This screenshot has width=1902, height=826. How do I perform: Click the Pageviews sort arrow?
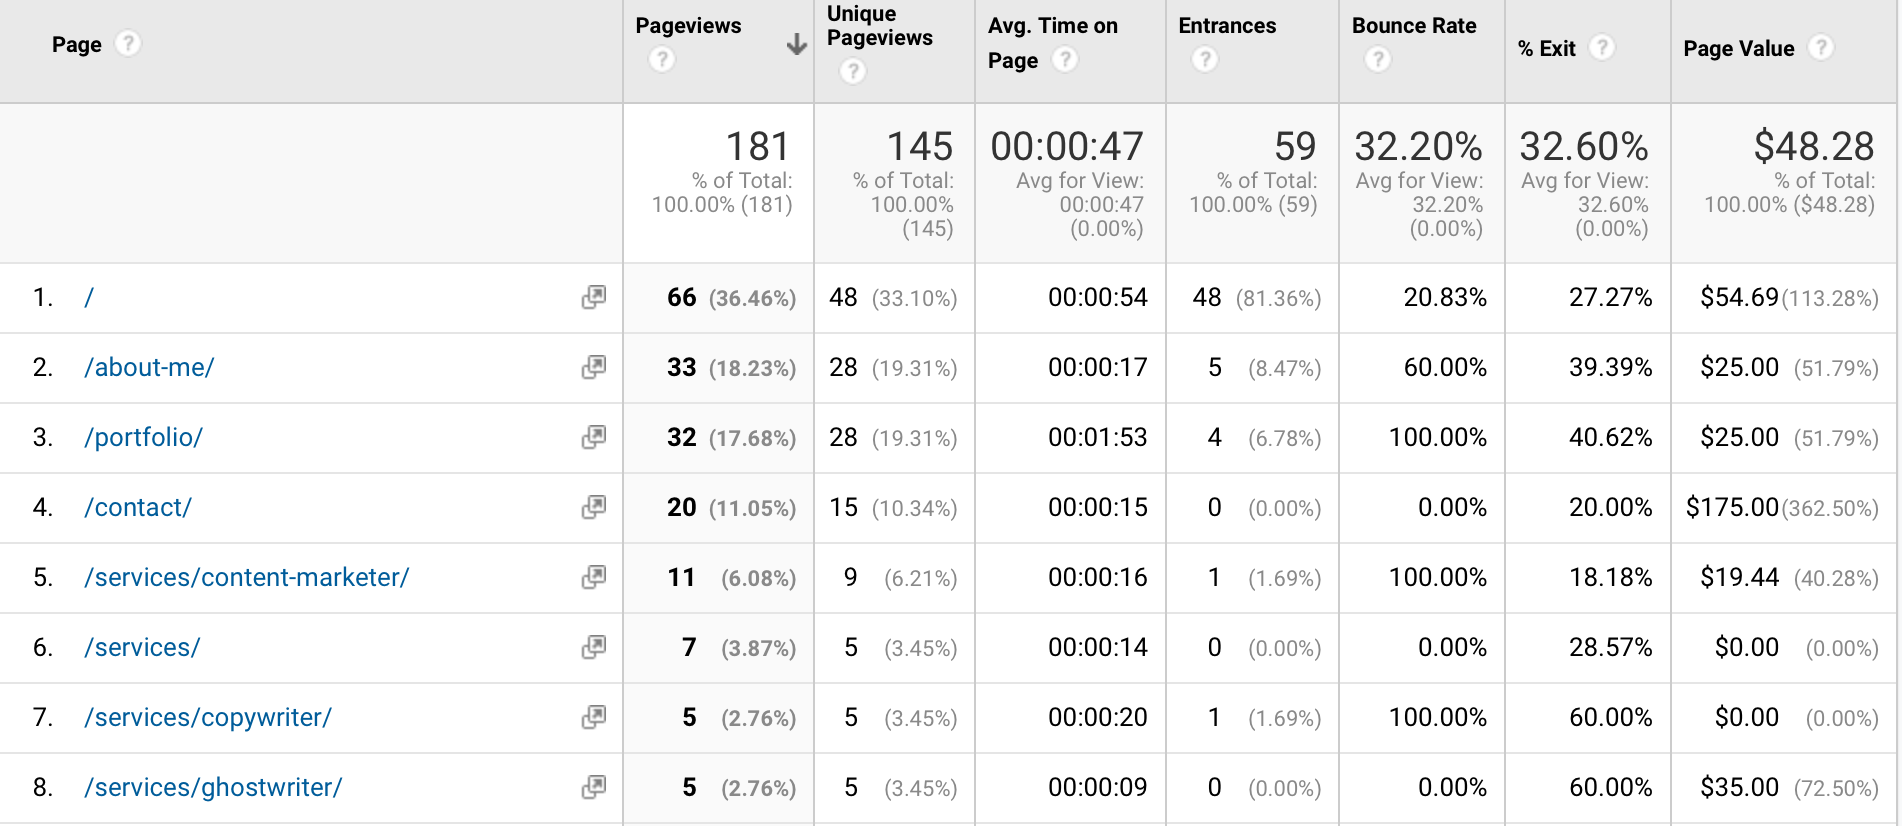pos(795,45)
